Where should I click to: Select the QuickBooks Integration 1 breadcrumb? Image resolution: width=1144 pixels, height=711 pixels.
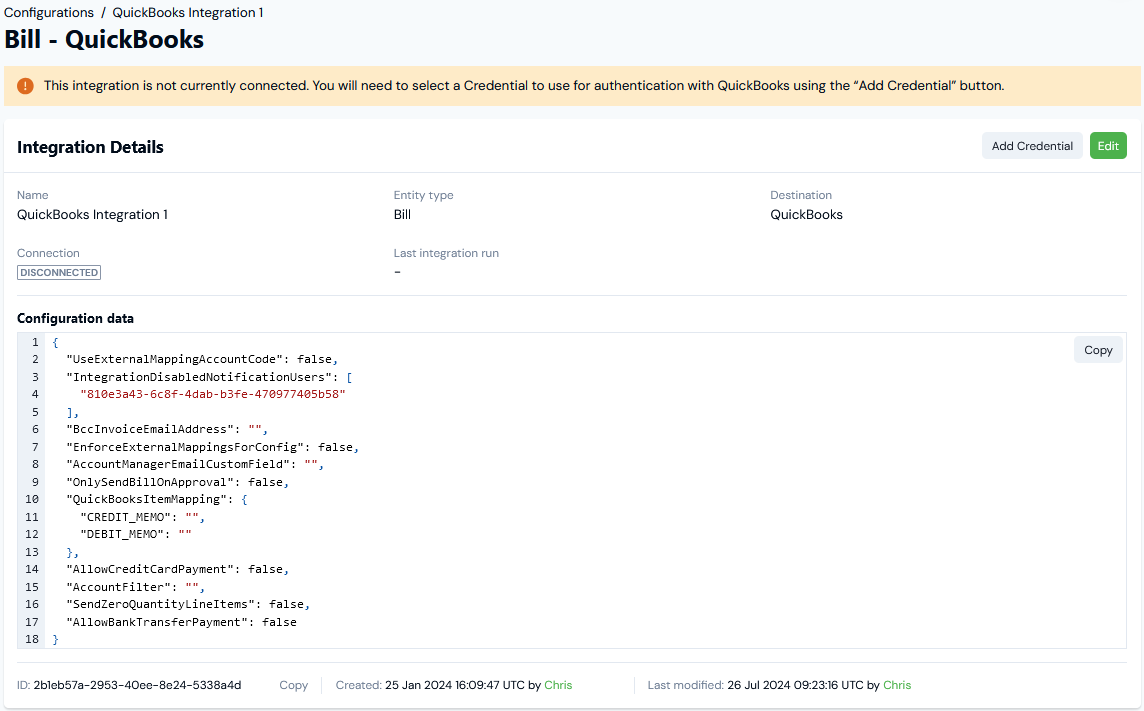(x=187, y=12)
